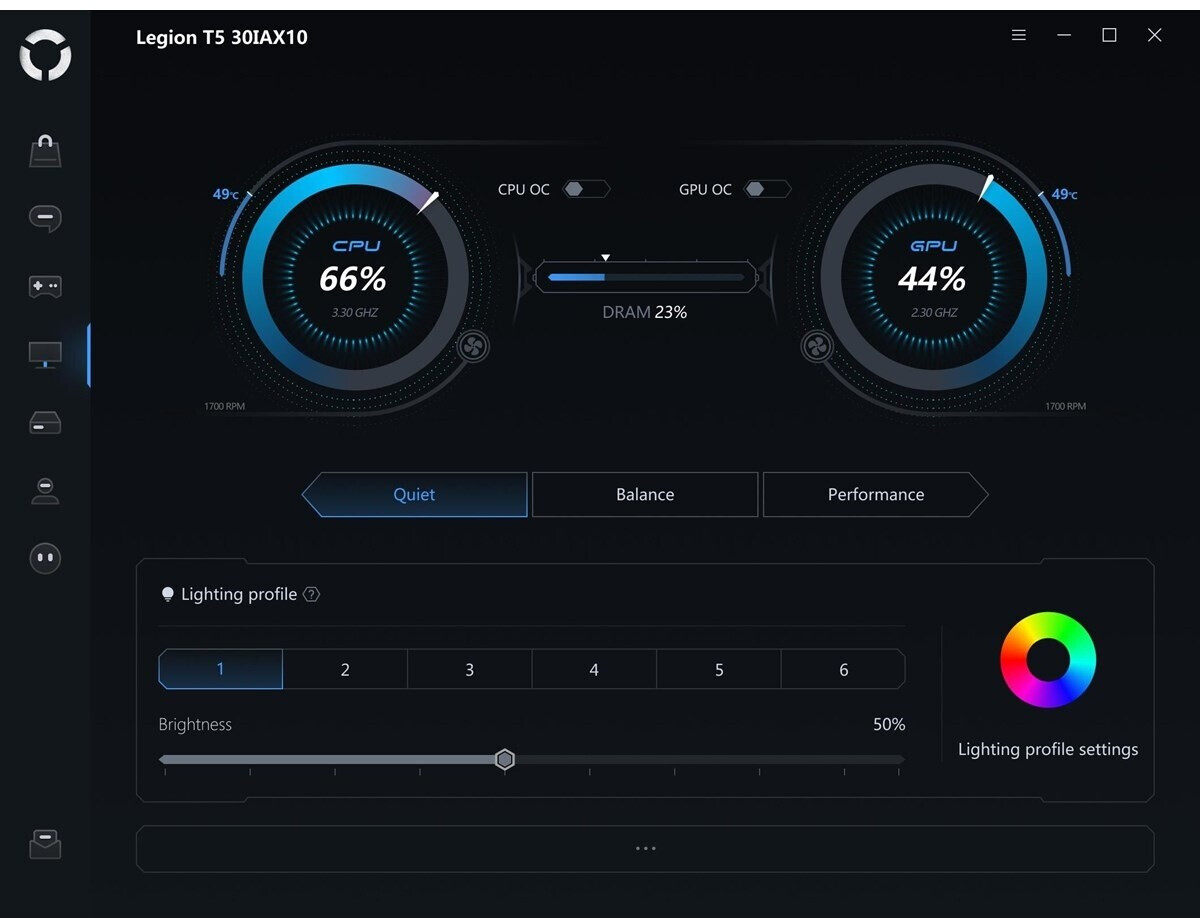Click the chat bubble sidebar icon

point(45,218)
